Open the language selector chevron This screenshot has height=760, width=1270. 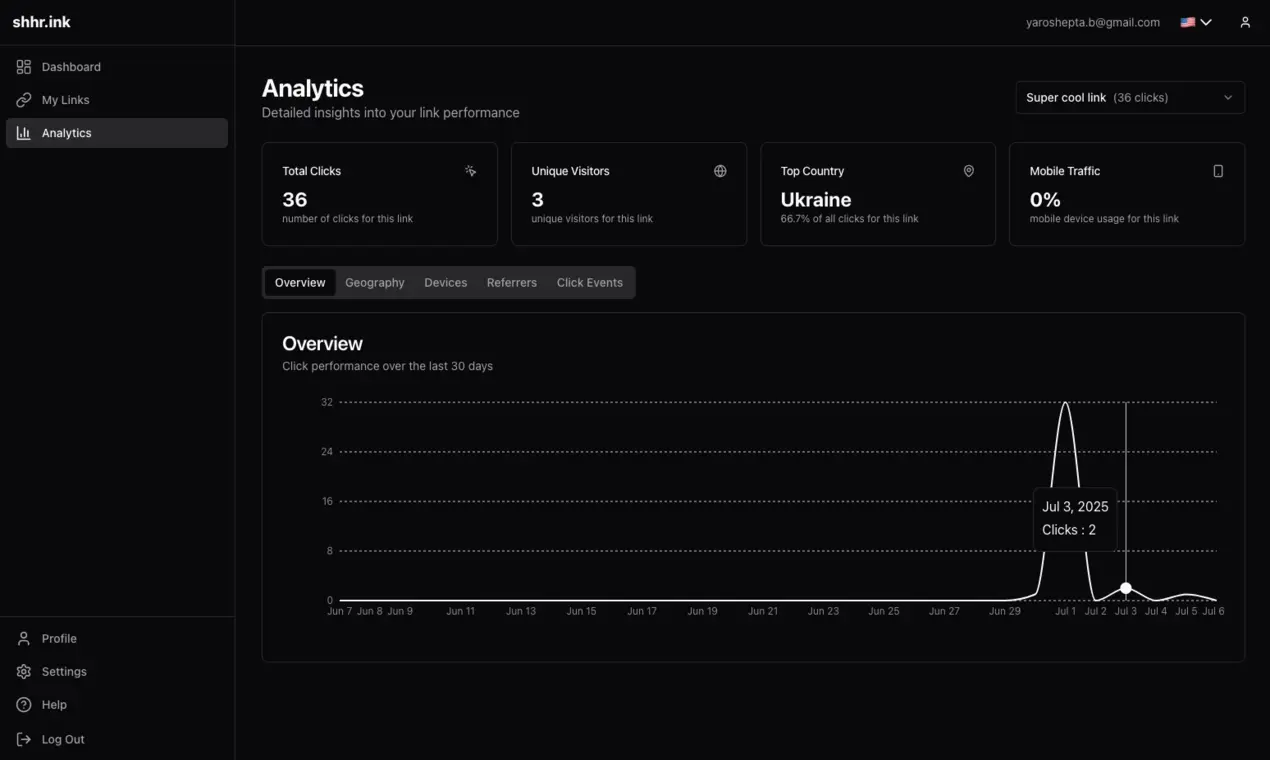click(1206, 22)
